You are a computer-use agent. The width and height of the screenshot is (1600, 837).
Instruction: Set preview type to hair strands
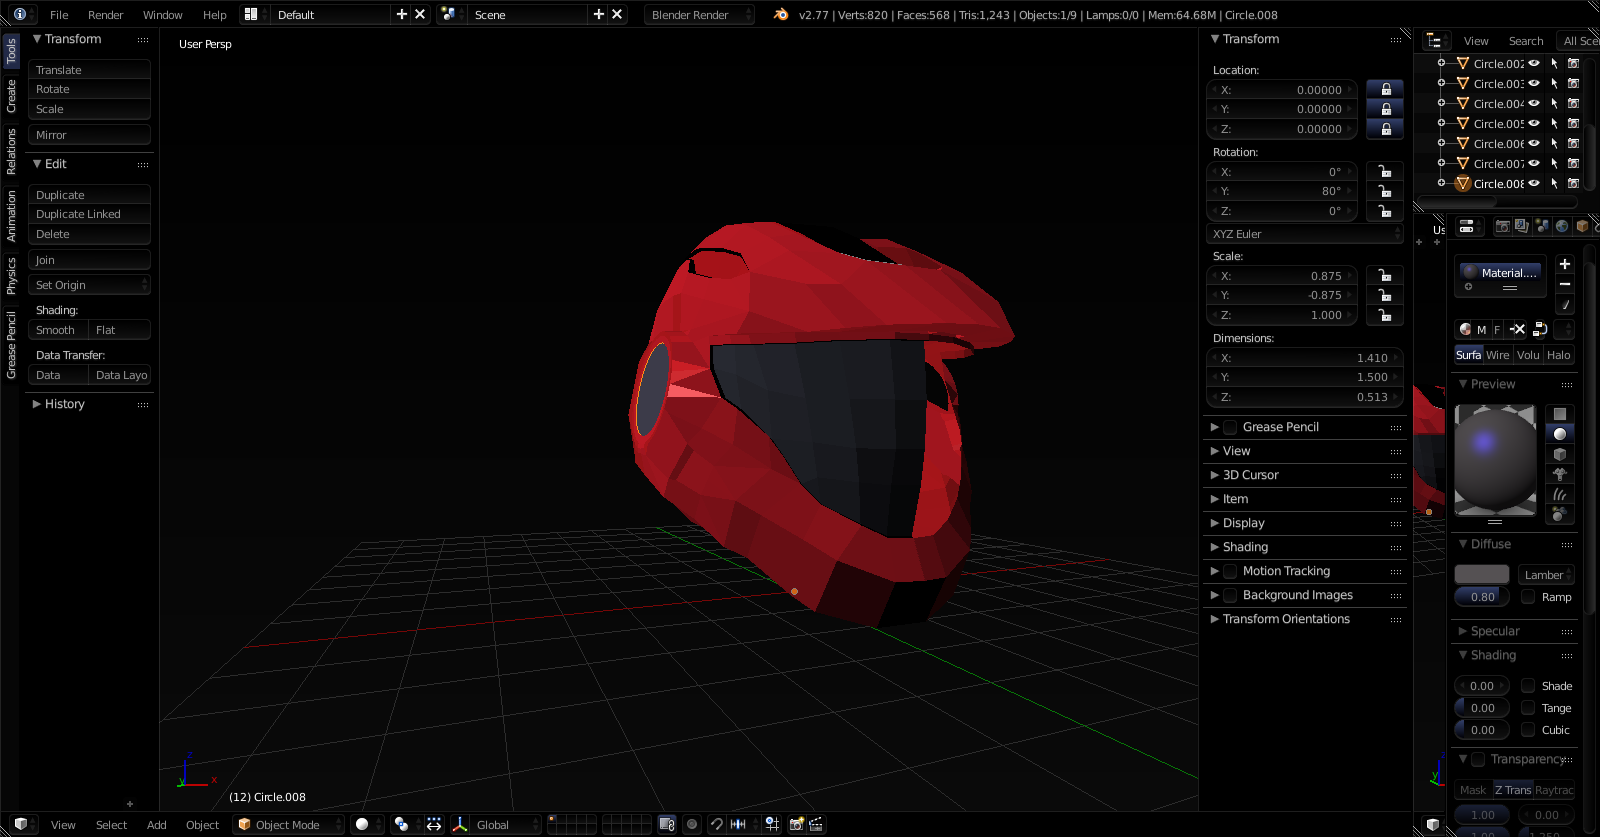pyautogui.click(x=1560, y=494)
